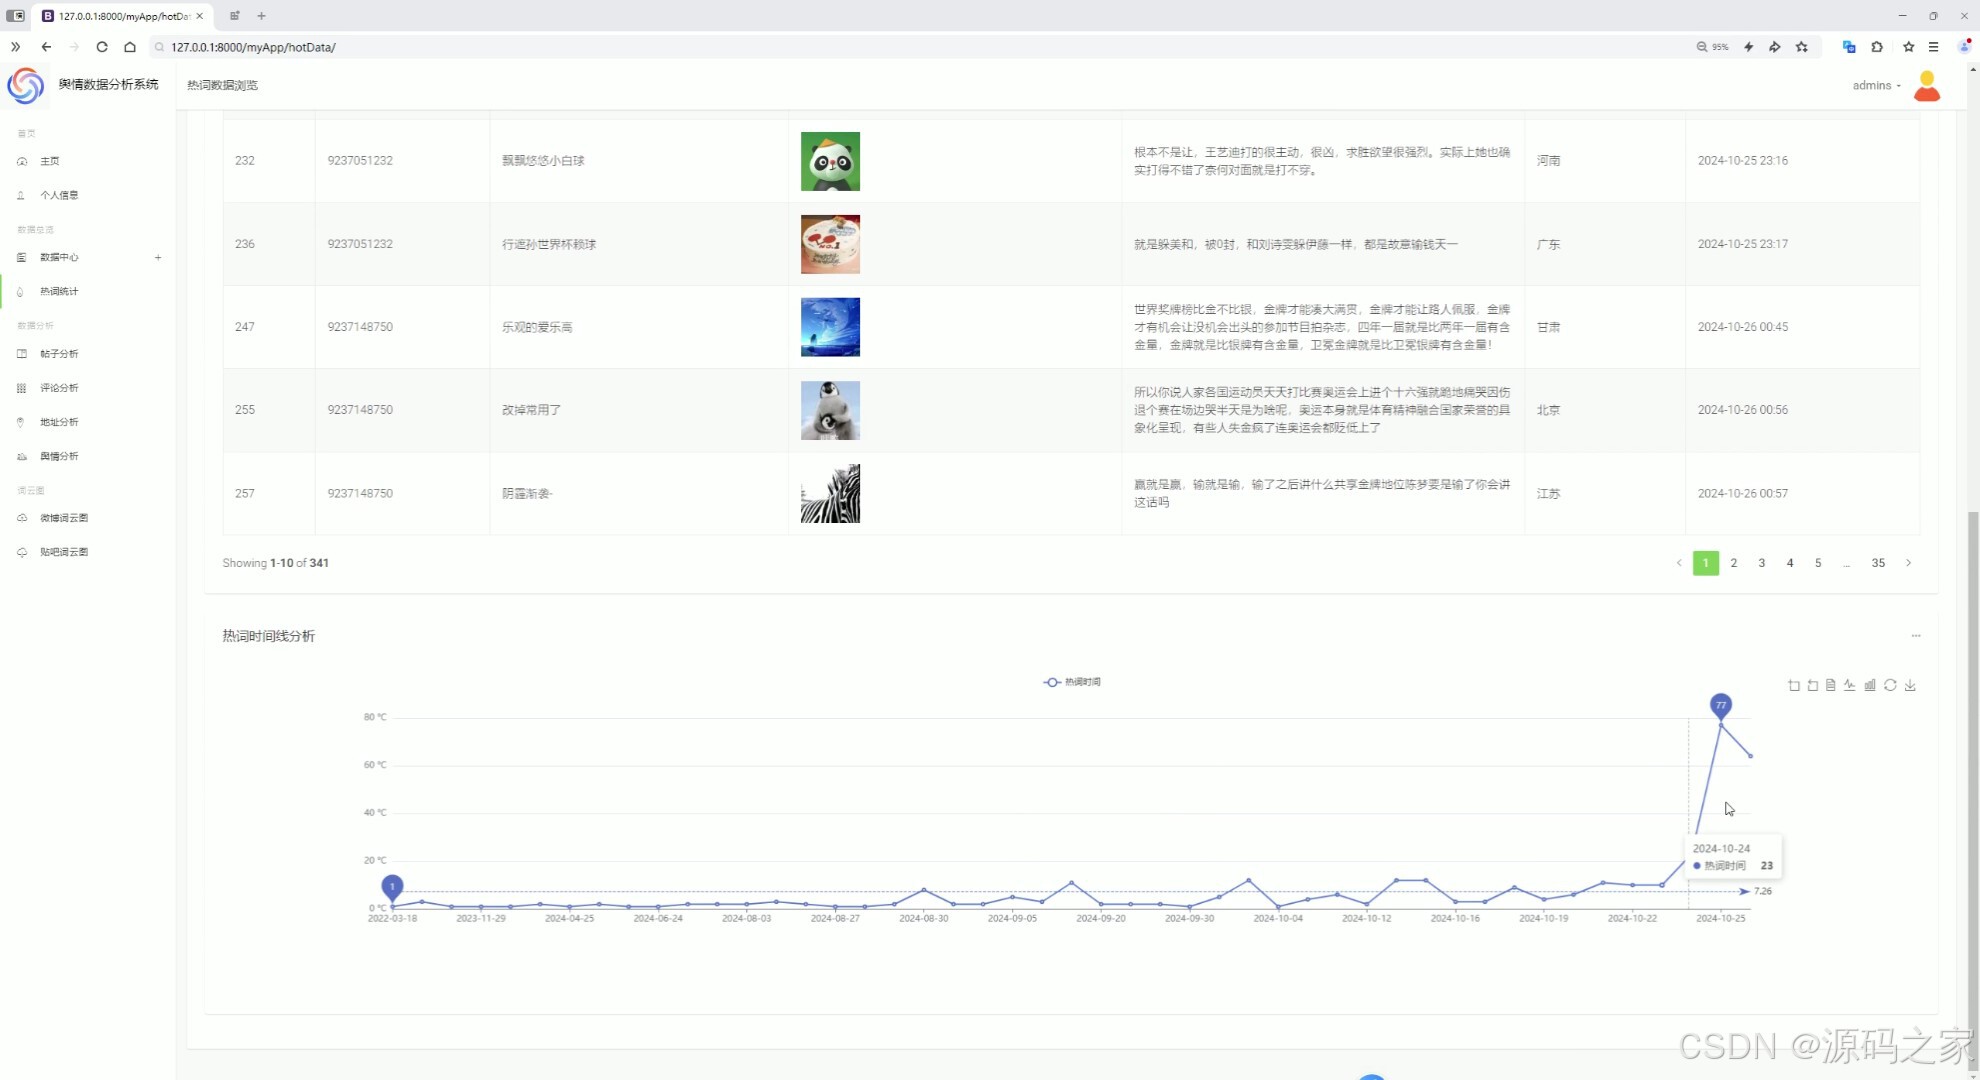Click the 77 max point marker
This screenshot has width=1980, height=1080.
1720,705
